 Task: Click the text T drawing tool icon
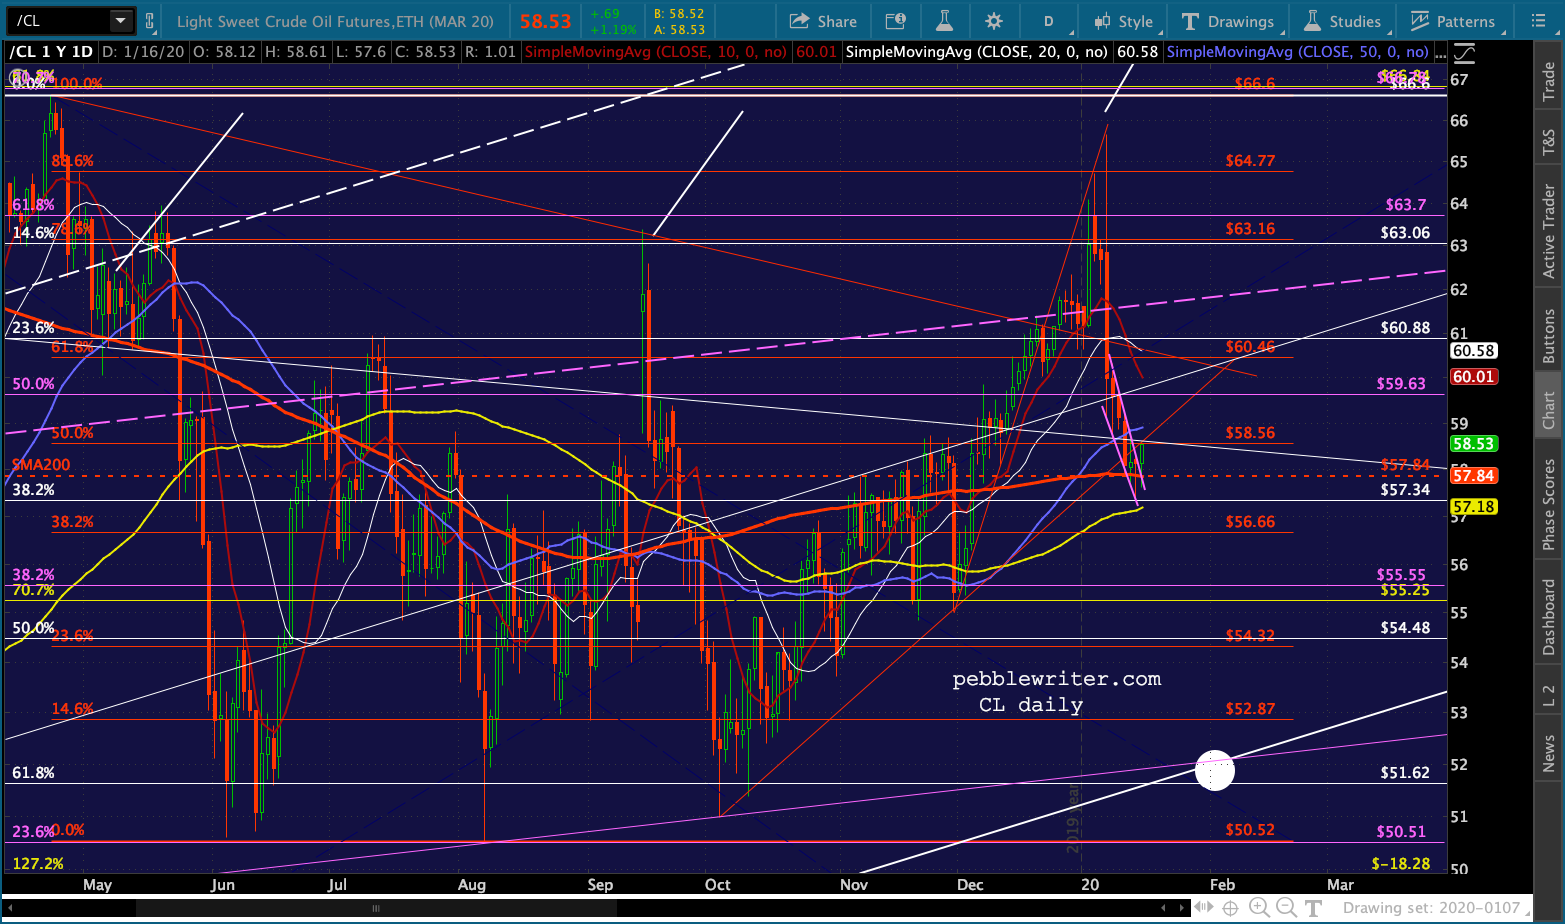pyautogui.click(x=1313, y=908)
